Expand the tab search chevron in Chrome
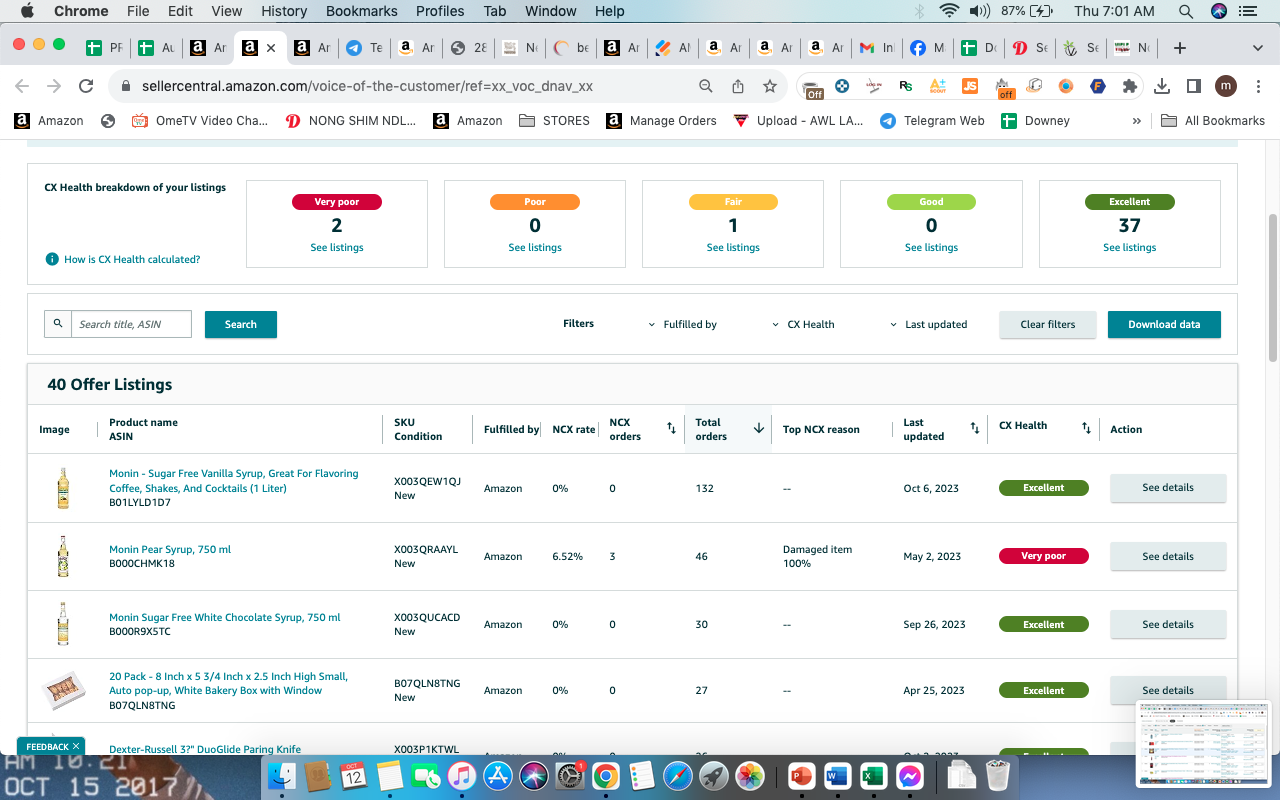 coord(1258,47)
